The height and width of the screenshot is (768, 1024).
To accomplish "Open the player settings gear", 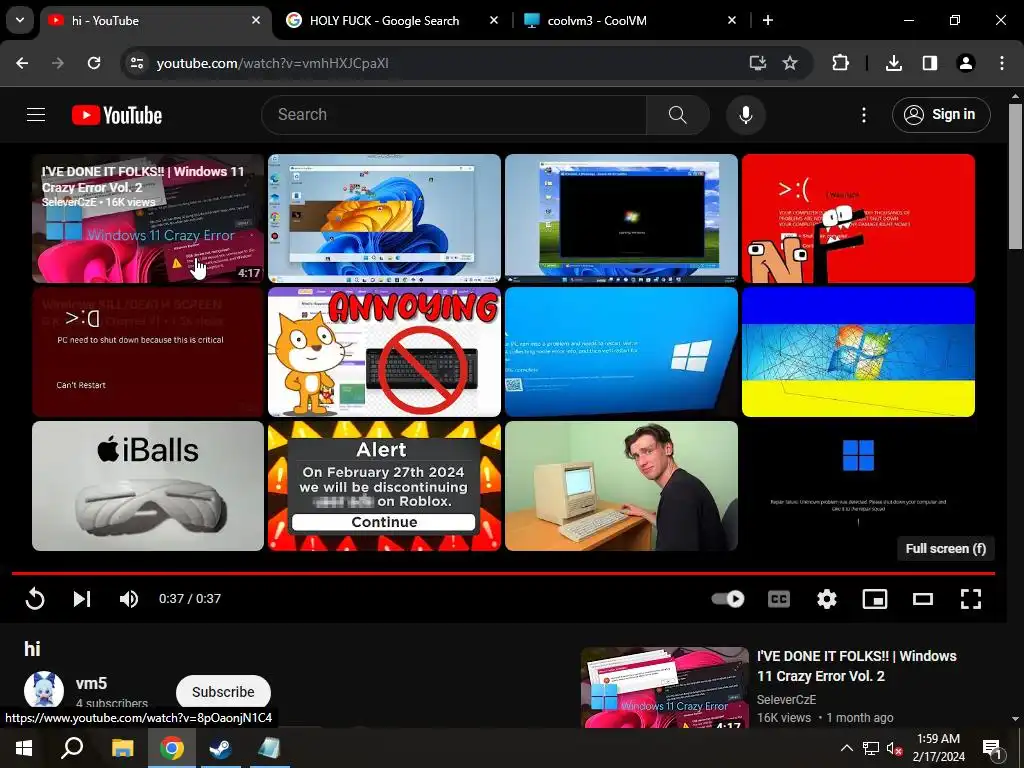I will 827,599.
